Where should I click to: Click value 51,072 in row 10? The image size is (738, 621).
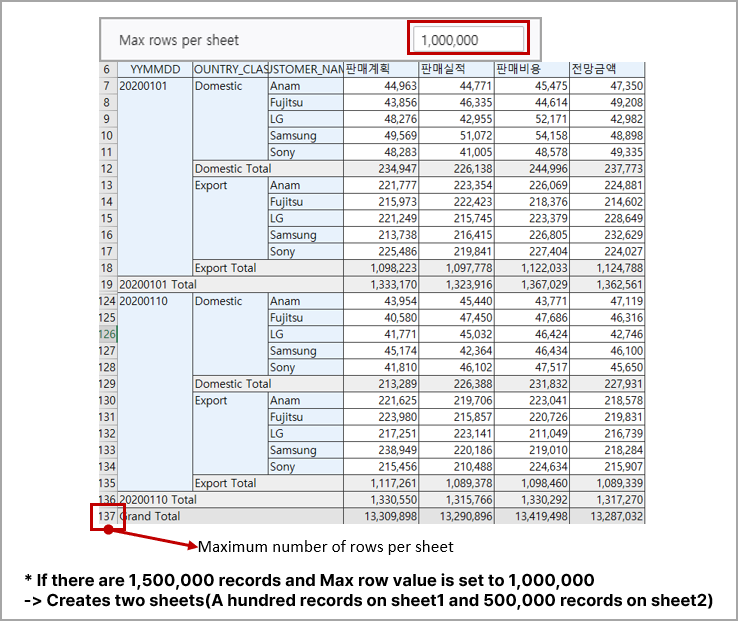[x=456, y=136]
